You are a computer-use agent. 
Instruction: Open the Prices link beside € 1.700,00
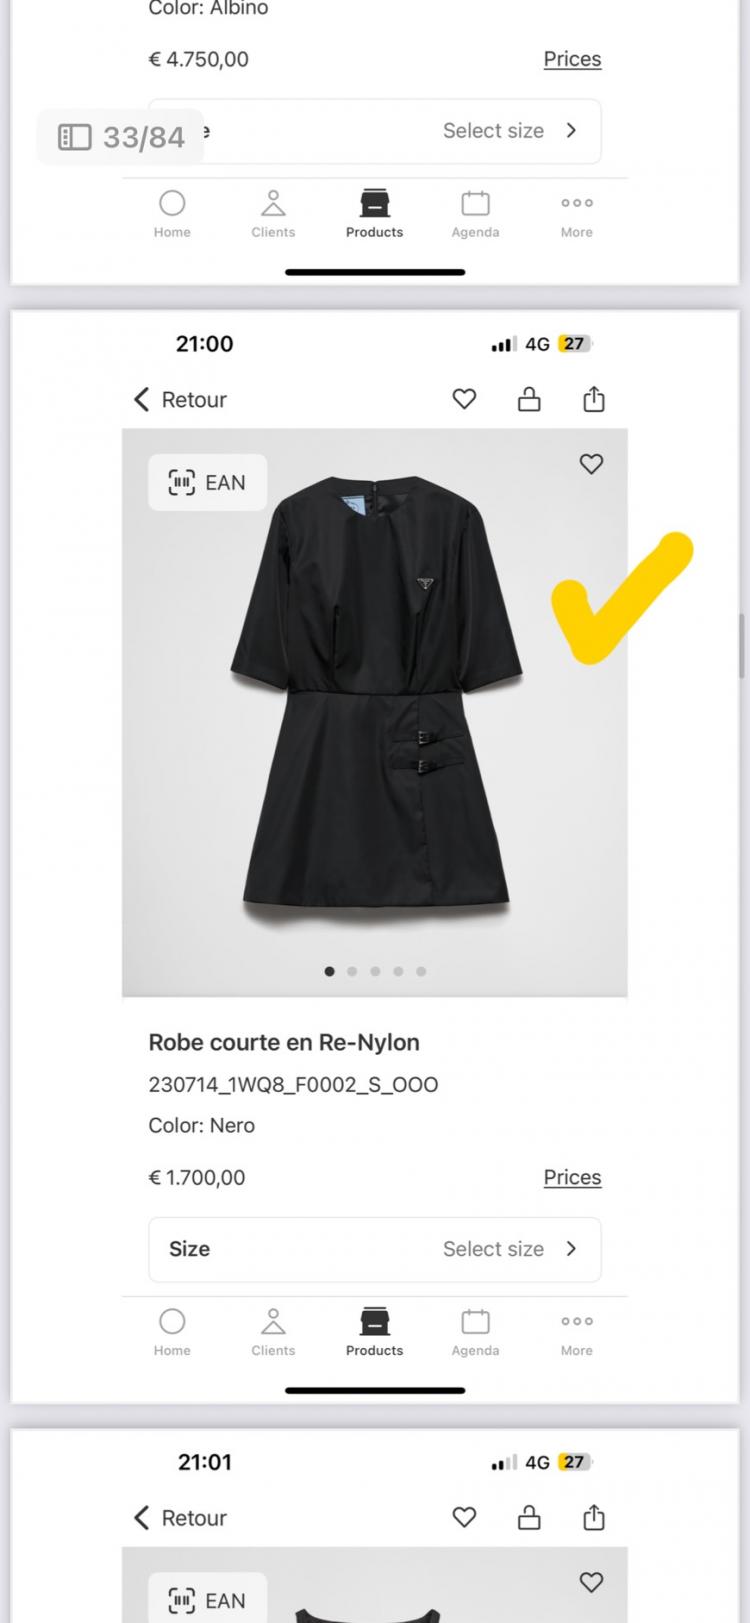(x=572, y=1177)
